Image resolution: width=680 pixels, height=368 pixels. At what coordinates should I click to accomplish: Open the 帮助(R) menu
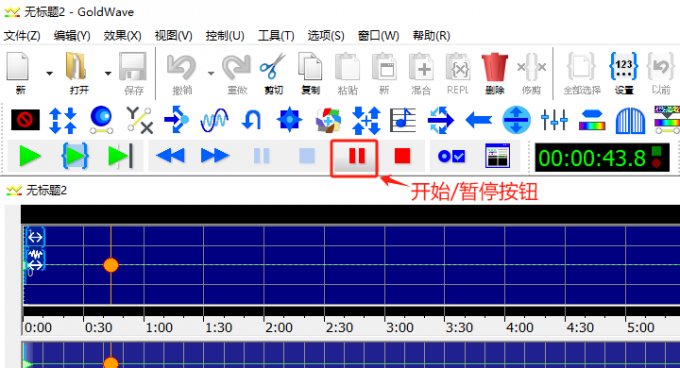point(431,36)
